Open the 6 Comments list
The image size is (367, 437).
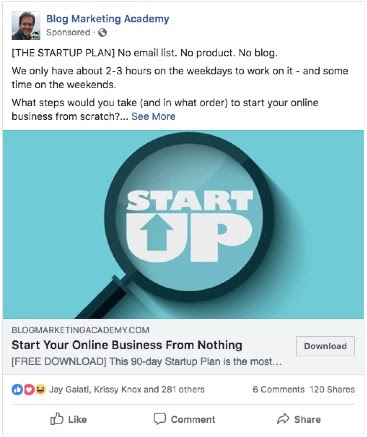[x=278, y=389]
